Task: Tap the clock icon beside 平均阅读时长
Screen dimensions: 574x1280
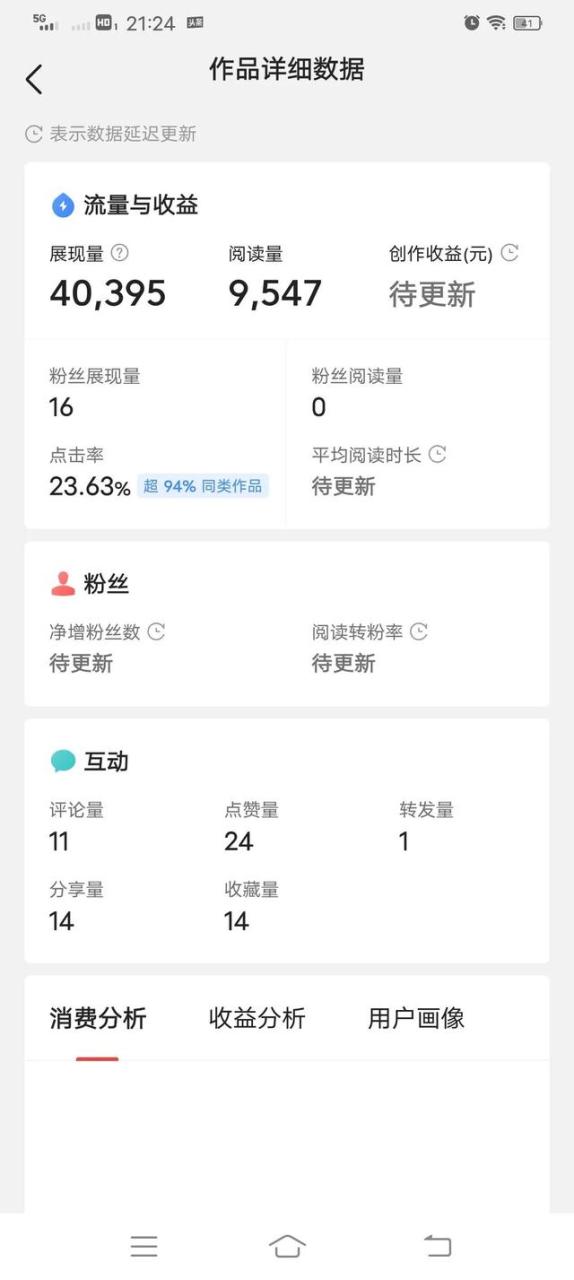Action: pos(437,454)
